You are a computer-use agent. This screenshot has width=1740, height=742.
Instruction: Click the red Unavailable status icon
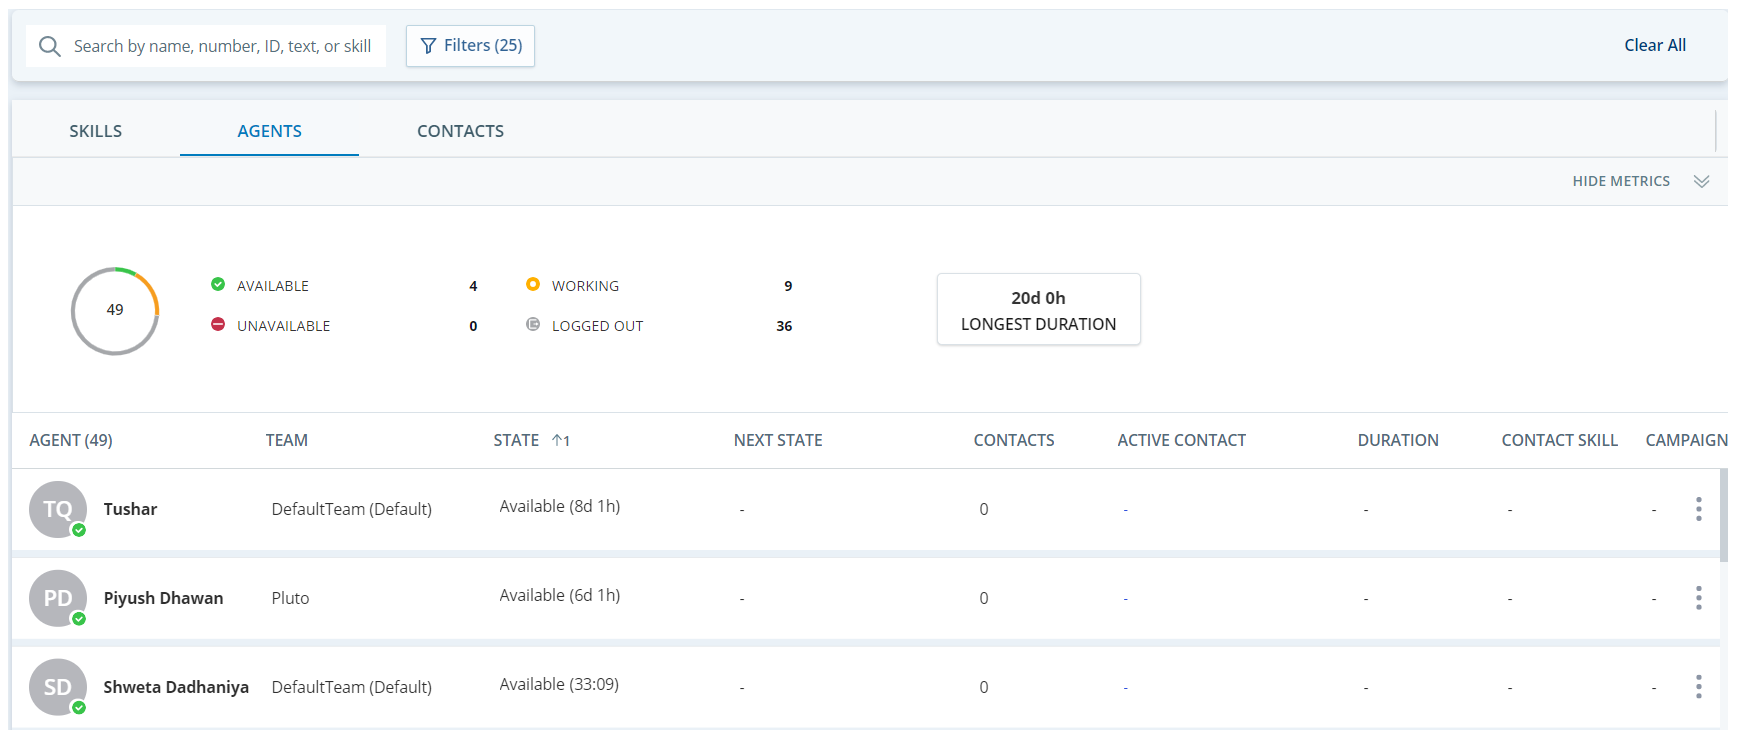[218, 324]
